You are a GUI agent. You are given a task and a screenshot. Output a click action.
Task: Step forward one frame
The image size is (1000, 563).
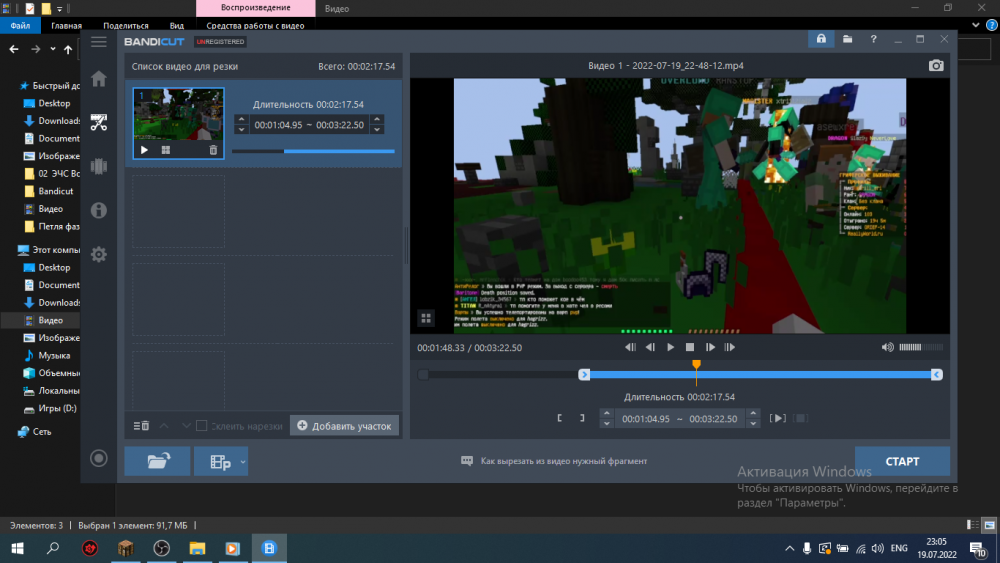[x=710, y=347]
